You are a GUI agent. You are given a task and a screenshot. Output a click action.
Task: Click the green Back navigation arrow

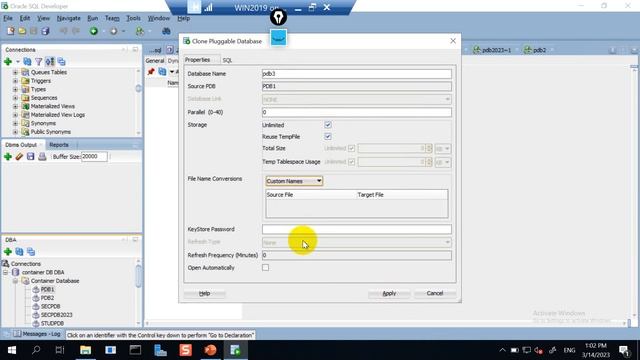point(93,31)
